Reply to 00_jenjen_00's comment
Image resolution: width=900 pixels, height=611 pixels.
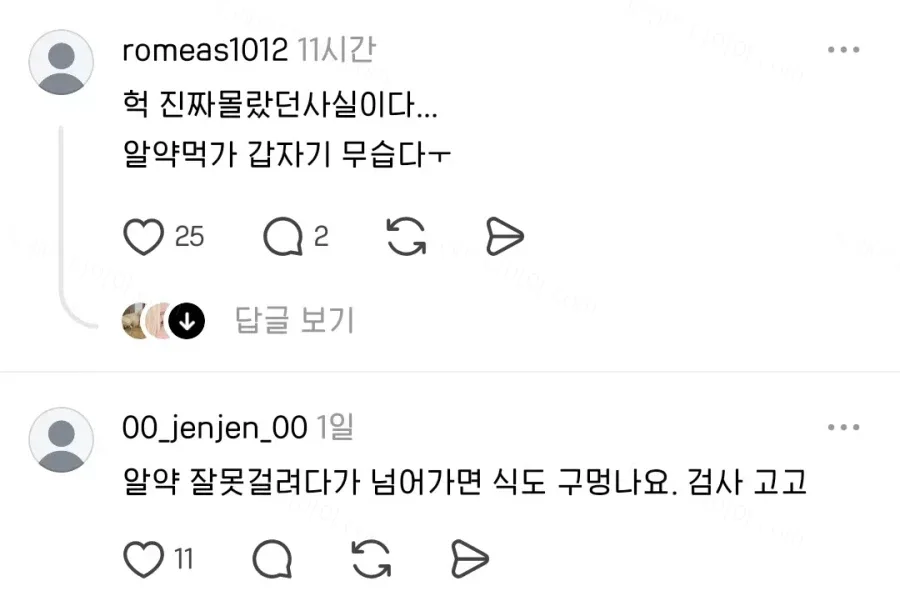(272, 559)
